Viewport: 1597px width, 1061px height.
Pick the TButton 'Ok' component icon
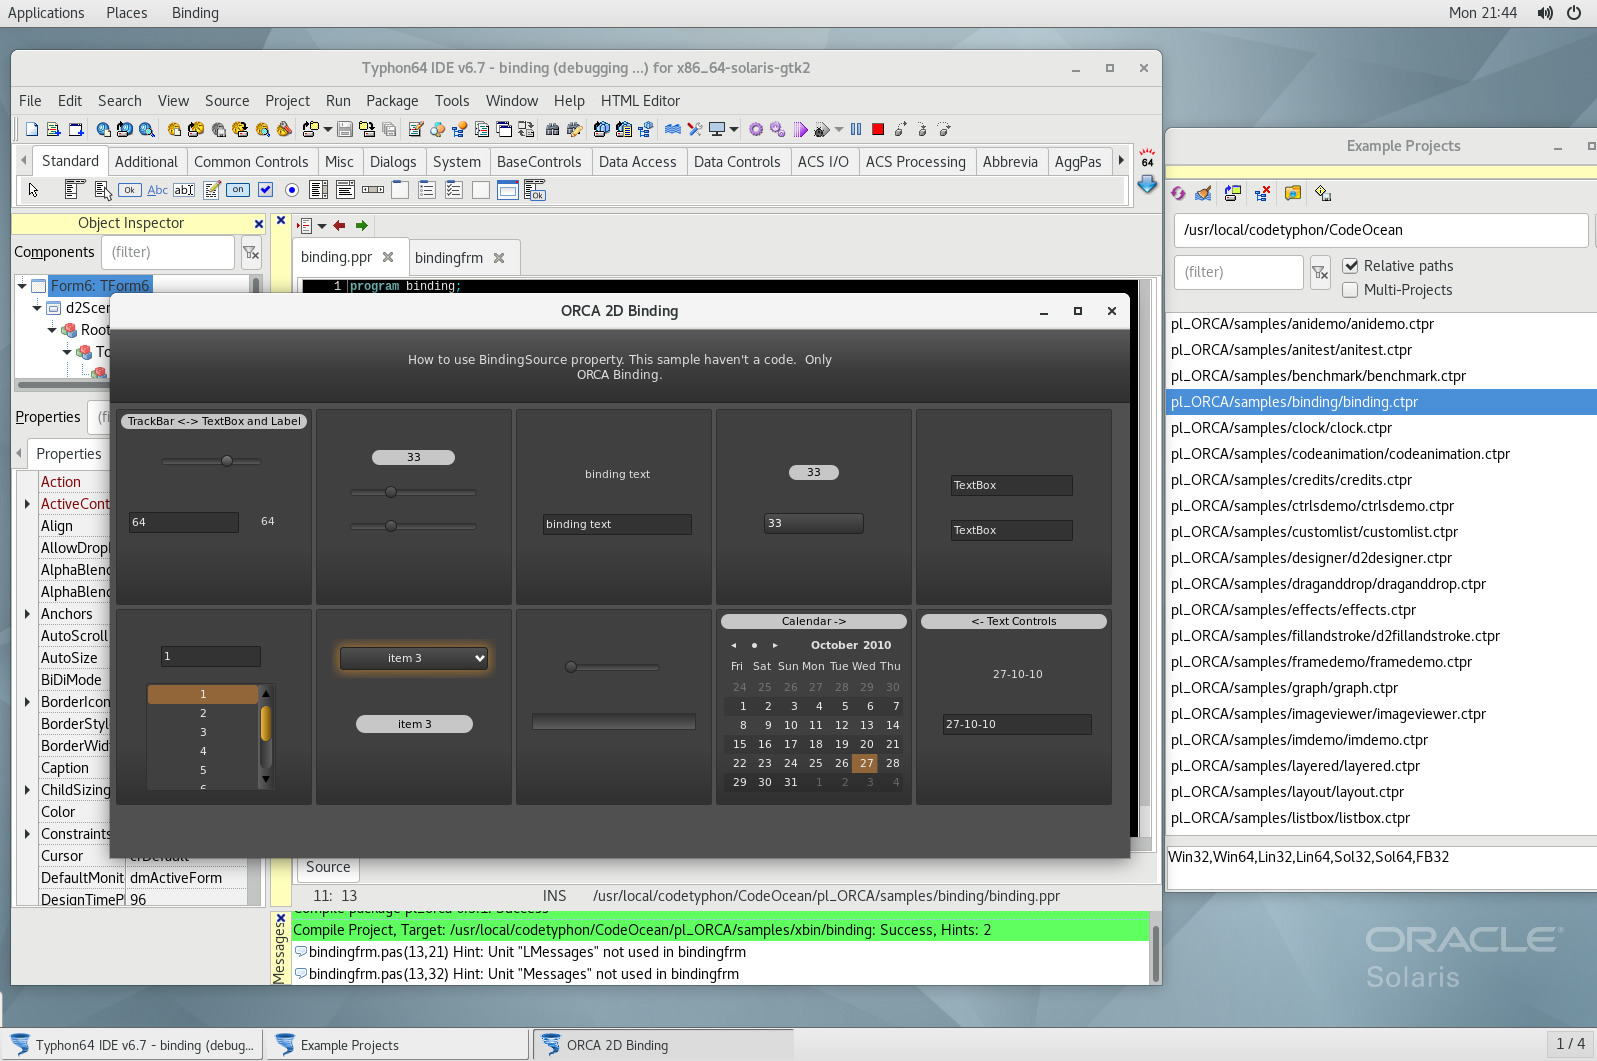(129, 190)
